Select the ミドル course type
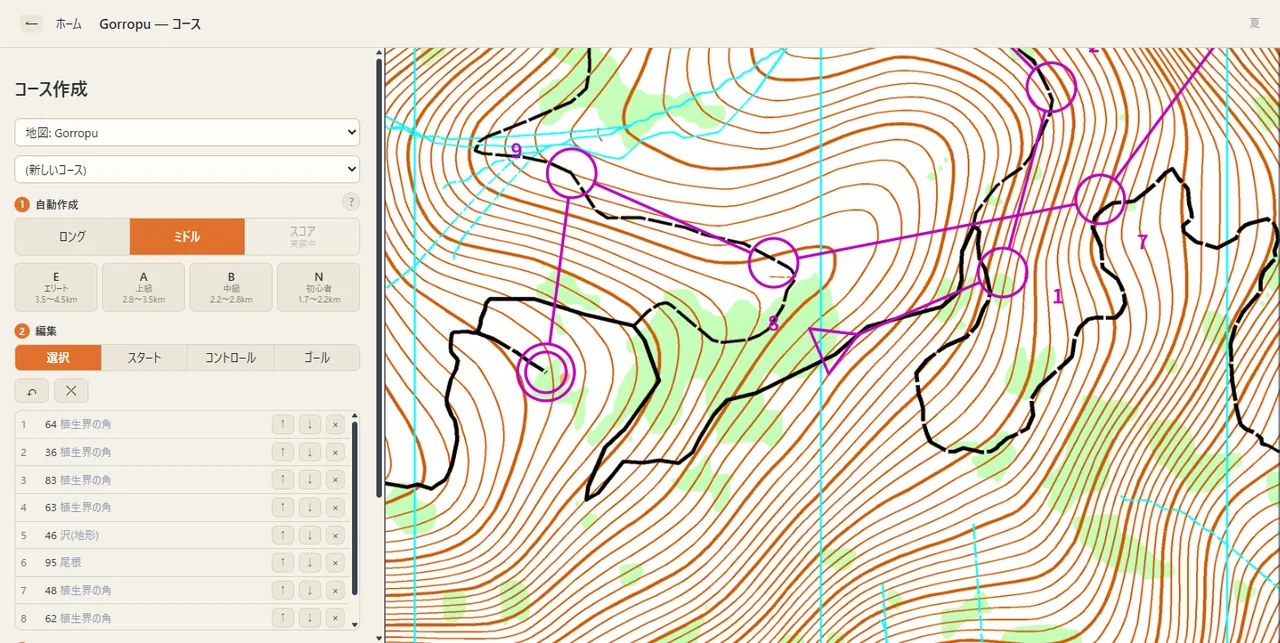This screenshot has height=643, width=1280. coord(187,237)
